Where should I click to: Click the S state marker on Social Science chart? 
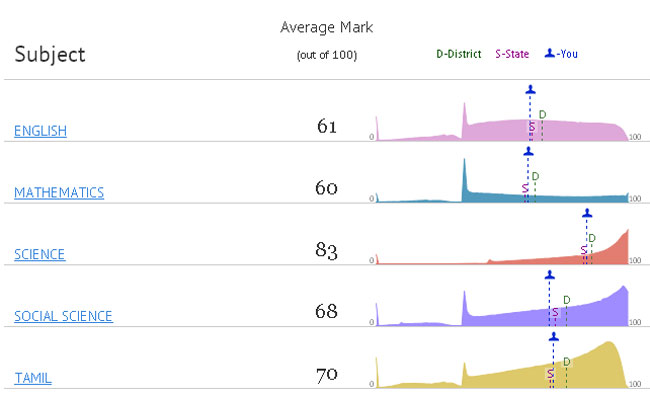pos(555,312)
